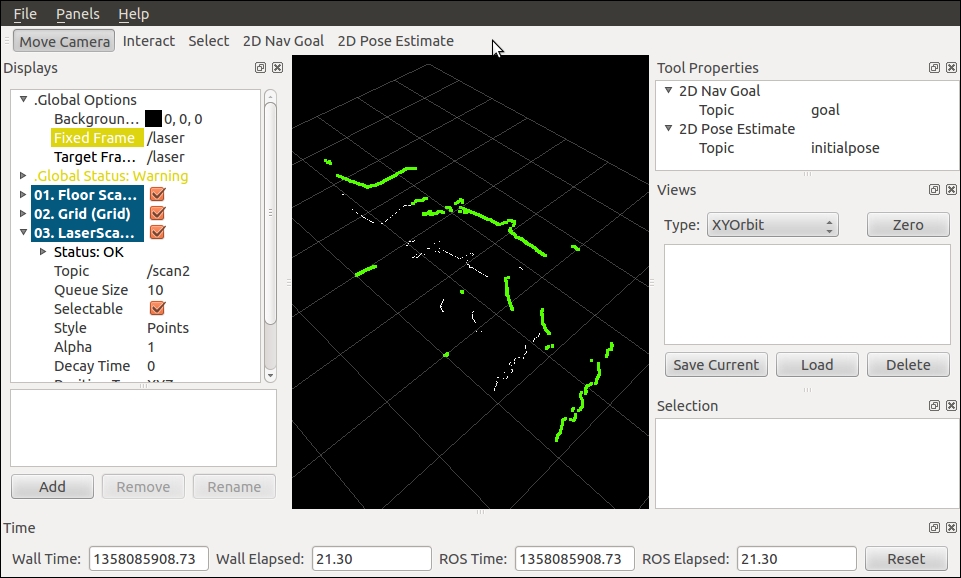The image size is (961, 578).
Task: Click the ROS Elapsed field
Action: tap(796, 559)
